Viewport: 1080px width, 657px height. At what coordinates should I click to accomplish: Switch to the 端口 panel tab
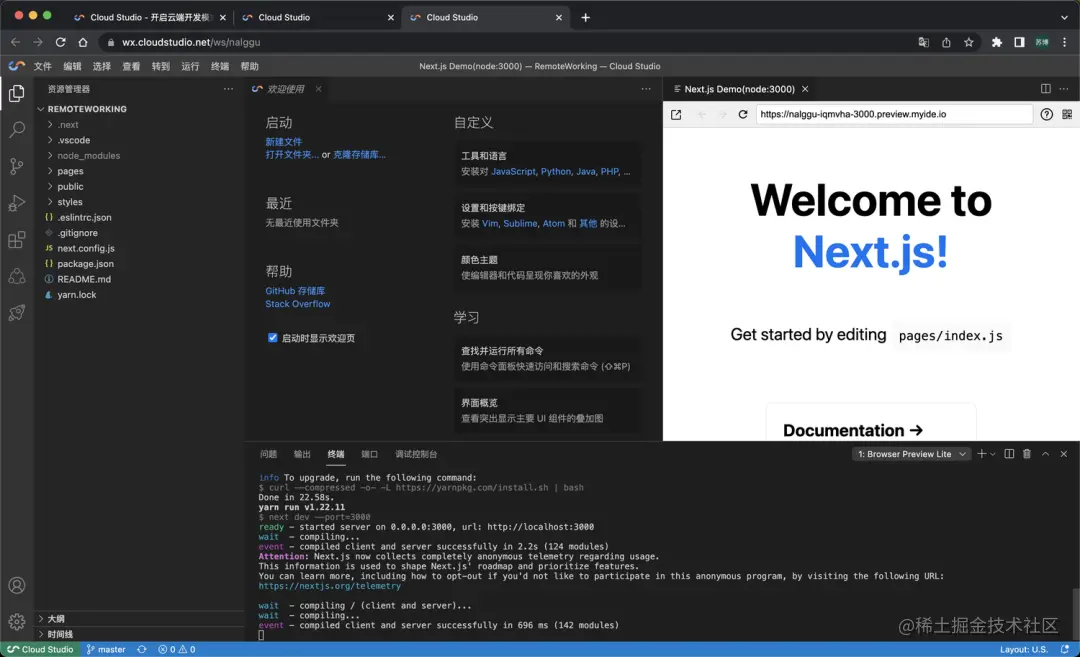370,454
